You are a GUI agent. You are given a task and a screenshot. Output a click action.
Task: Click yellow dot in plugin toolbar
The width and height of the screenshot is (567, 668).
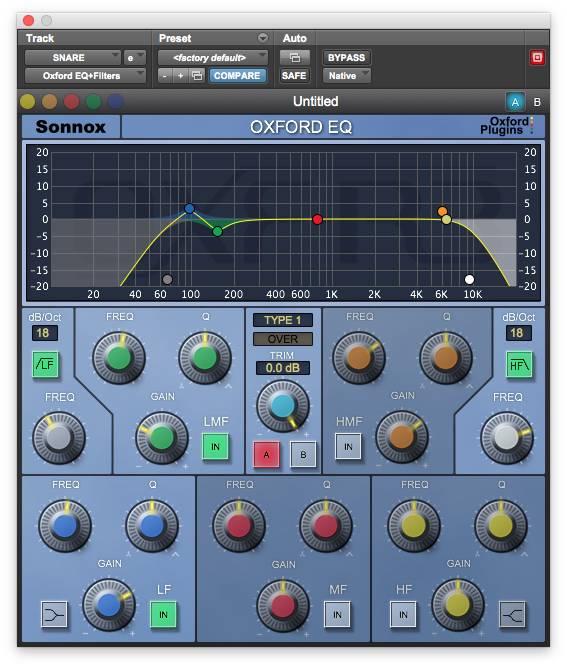click(x=28, y=102)
